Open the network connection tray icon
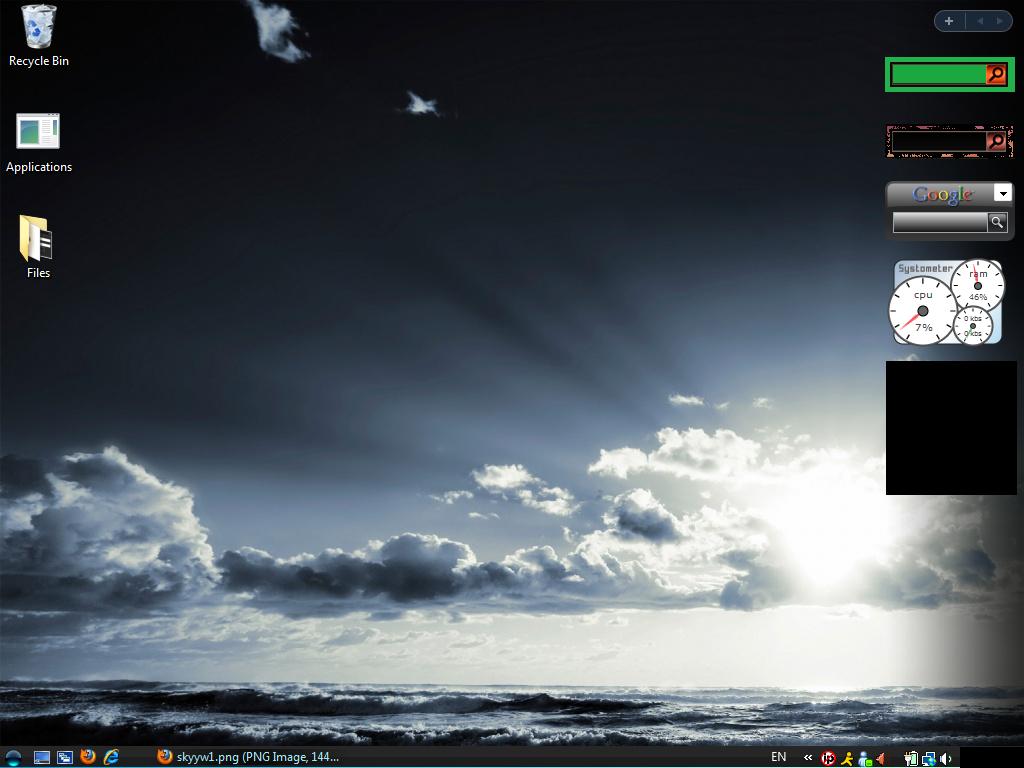The height and width of the screenshot is (768, 1024). (x=928, y=758)
